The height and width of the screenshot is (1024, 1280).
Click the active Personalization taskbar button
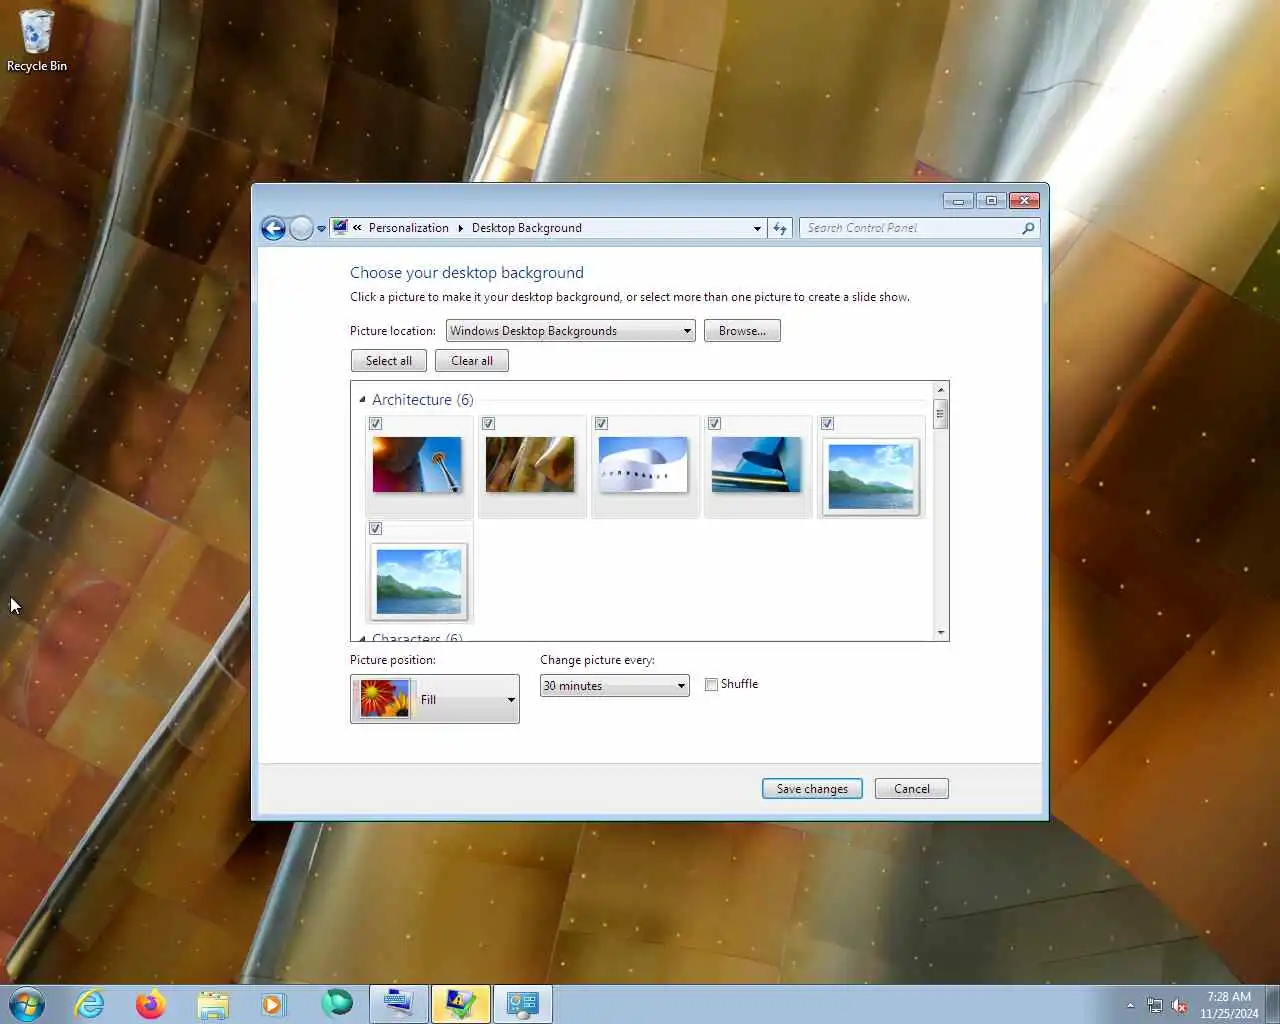(461, 1004)
